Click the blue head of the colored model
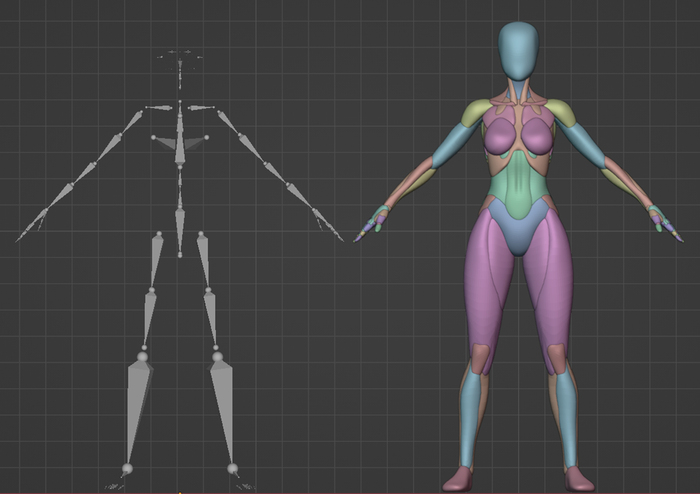Image resolution: width=700 pixels, height=494 pixels. pos(517,50)
